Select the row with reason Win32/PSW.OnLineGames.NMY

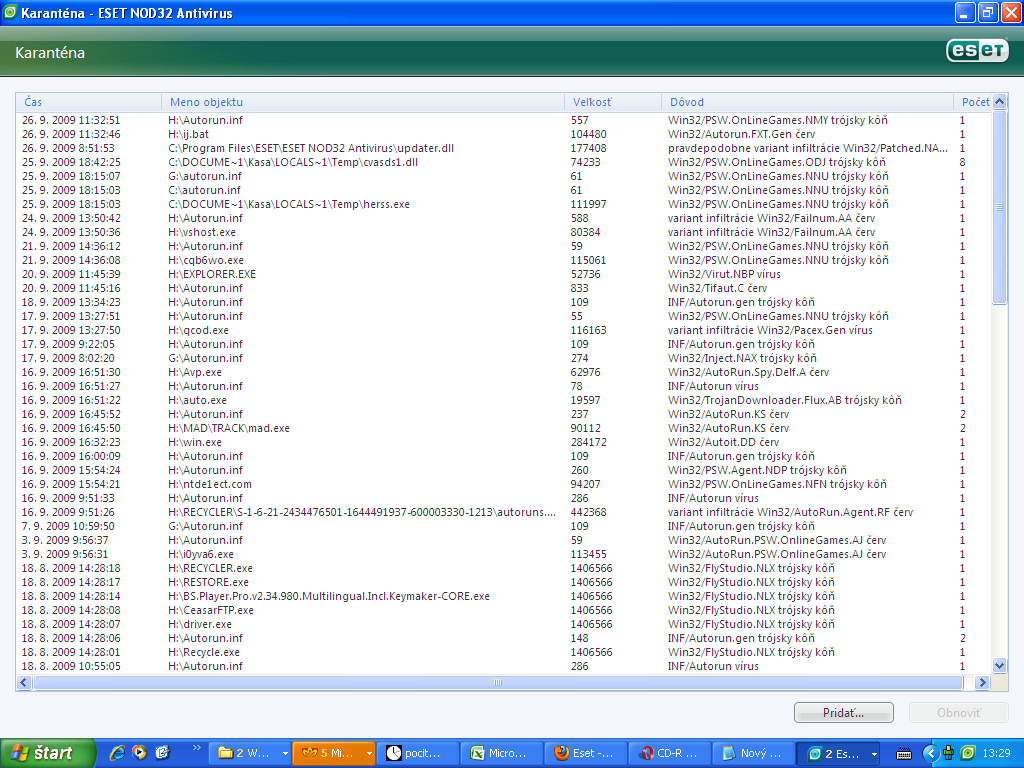[504, 120]
